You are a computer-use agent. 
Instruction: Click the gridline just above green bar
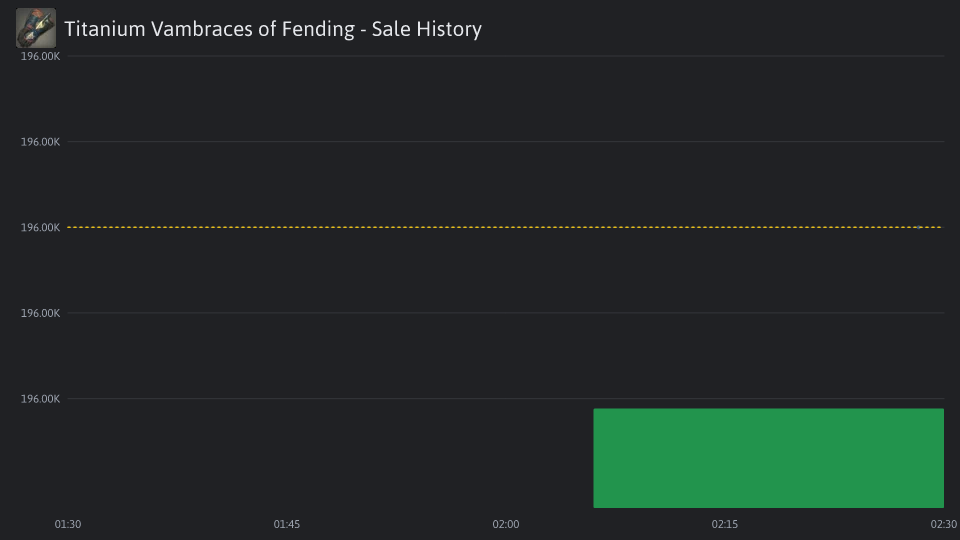click(505, 399)
